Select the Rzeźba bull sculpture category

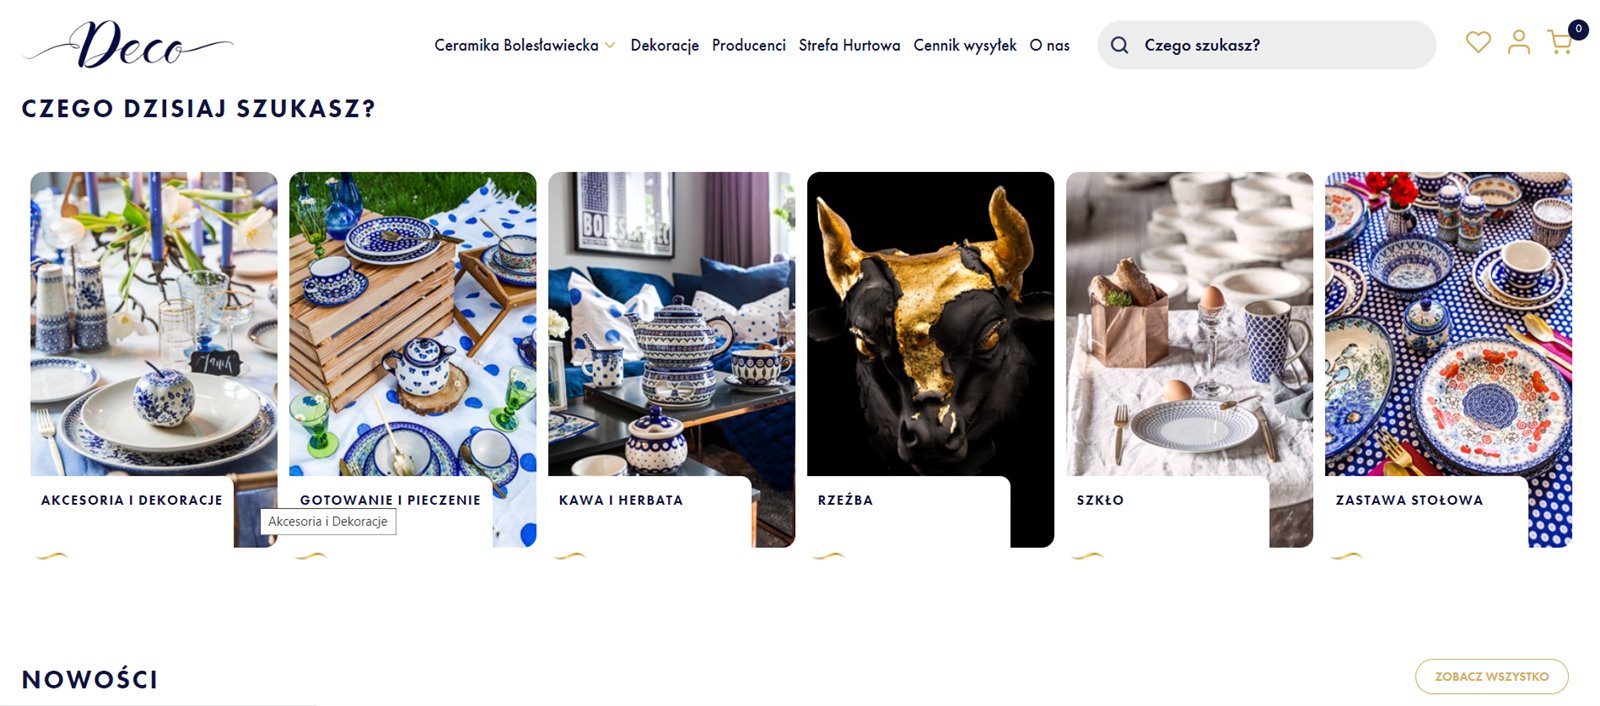tap(931, 360)
